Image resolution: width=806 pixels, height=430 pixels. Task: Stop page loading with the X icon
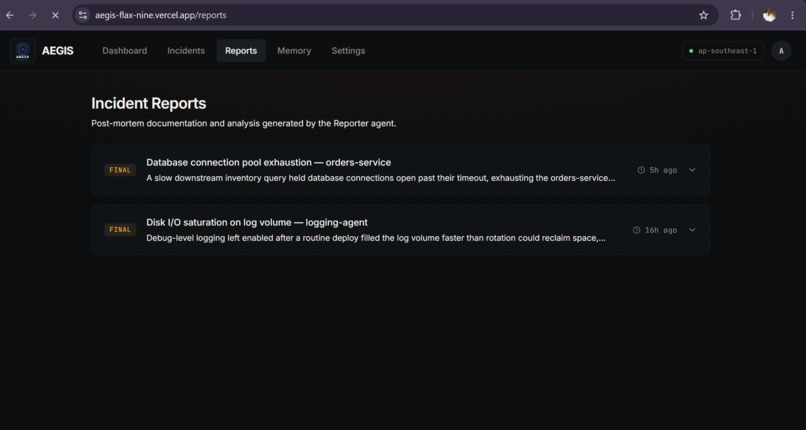pyautogui.click(x=55, y=15)
